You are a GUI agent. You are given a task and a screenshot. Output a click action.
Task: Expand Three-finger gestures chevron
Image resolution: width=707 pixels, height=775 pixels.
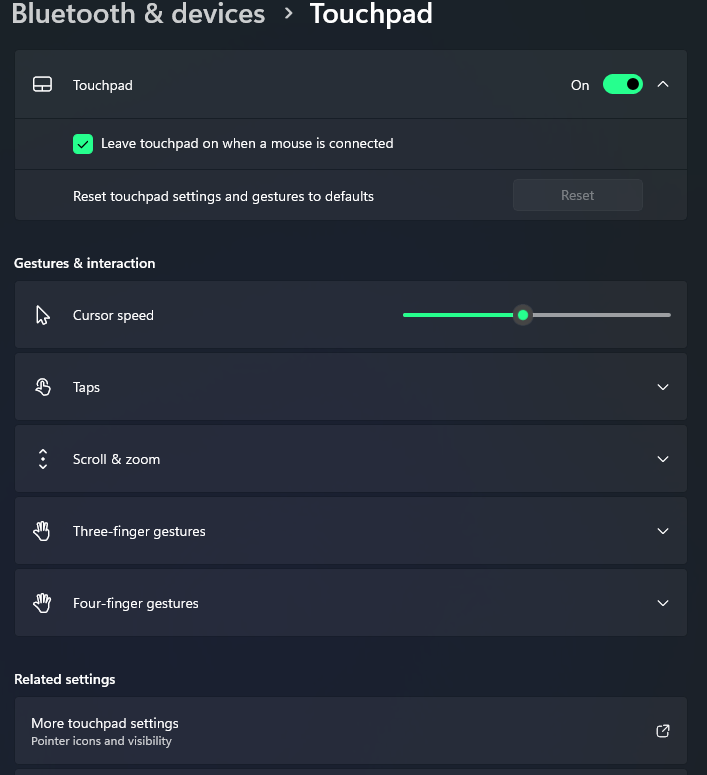(x=663, y=531)
